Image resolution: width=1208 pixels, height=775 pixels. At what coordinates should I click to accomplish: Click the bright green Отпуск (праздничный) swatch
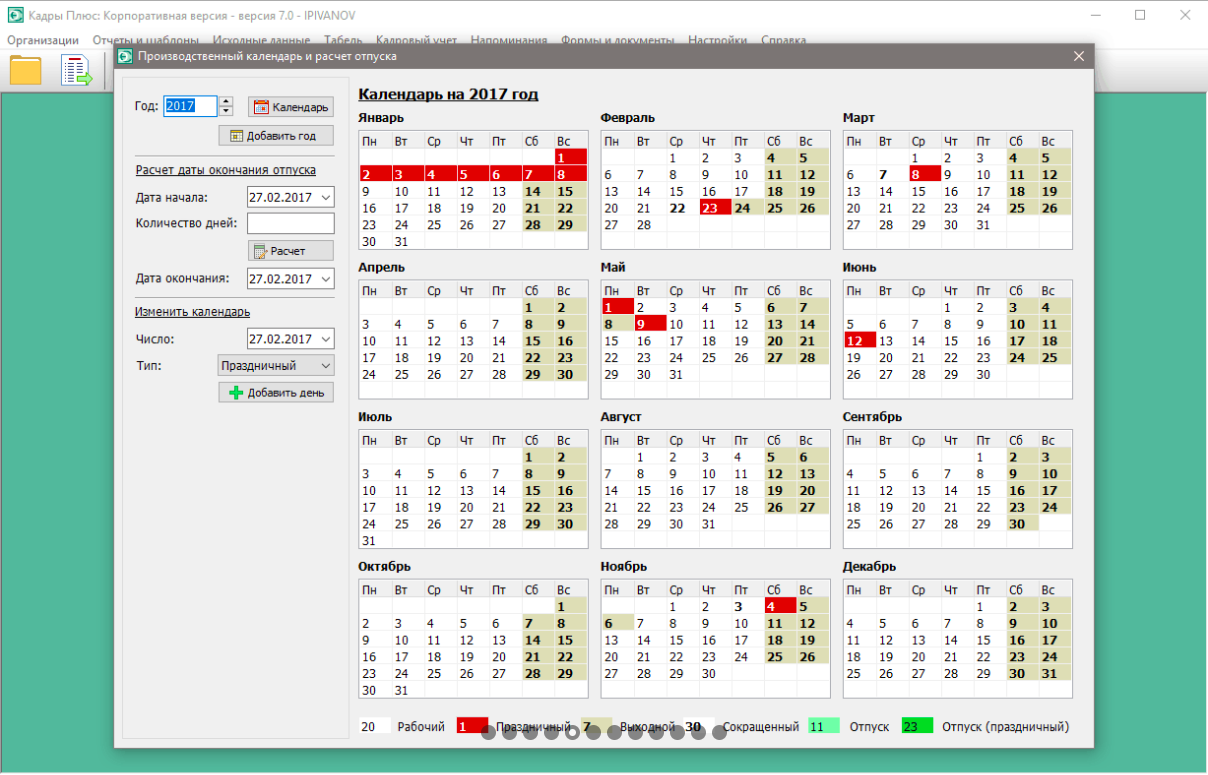click(x=916, y=727)
